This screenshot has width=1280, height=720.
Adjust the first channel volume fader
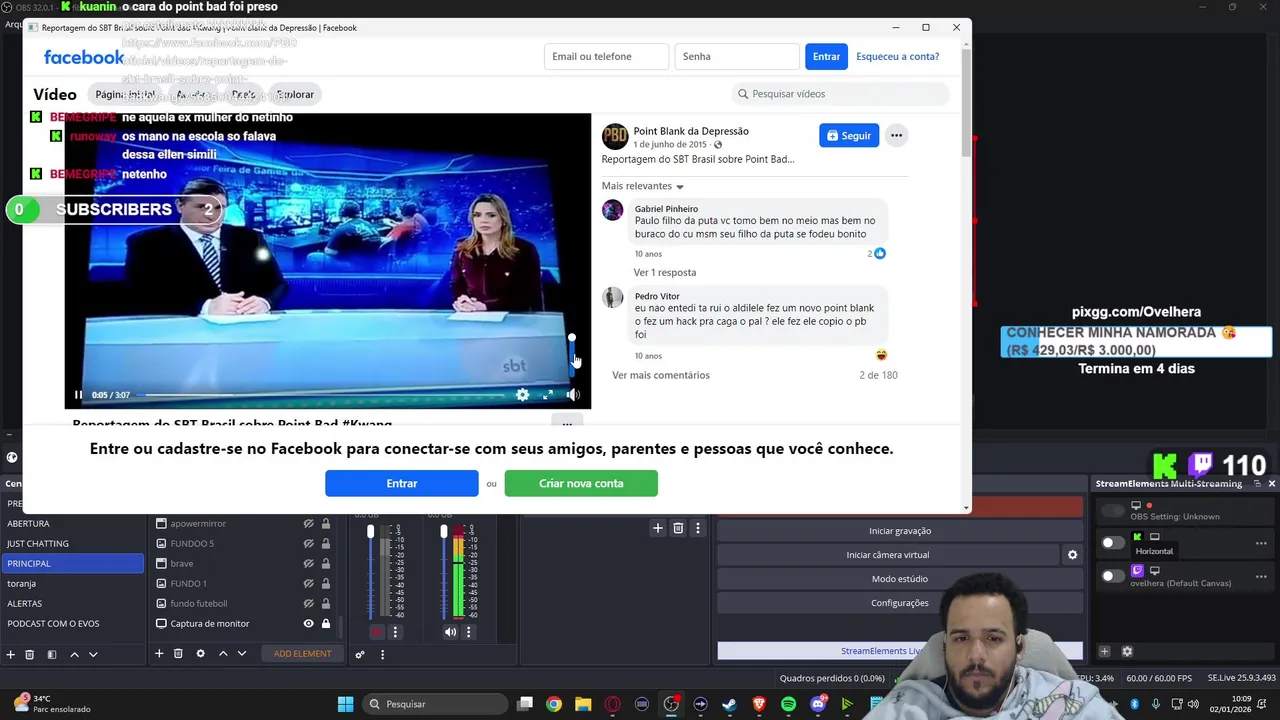coord(370,532)
